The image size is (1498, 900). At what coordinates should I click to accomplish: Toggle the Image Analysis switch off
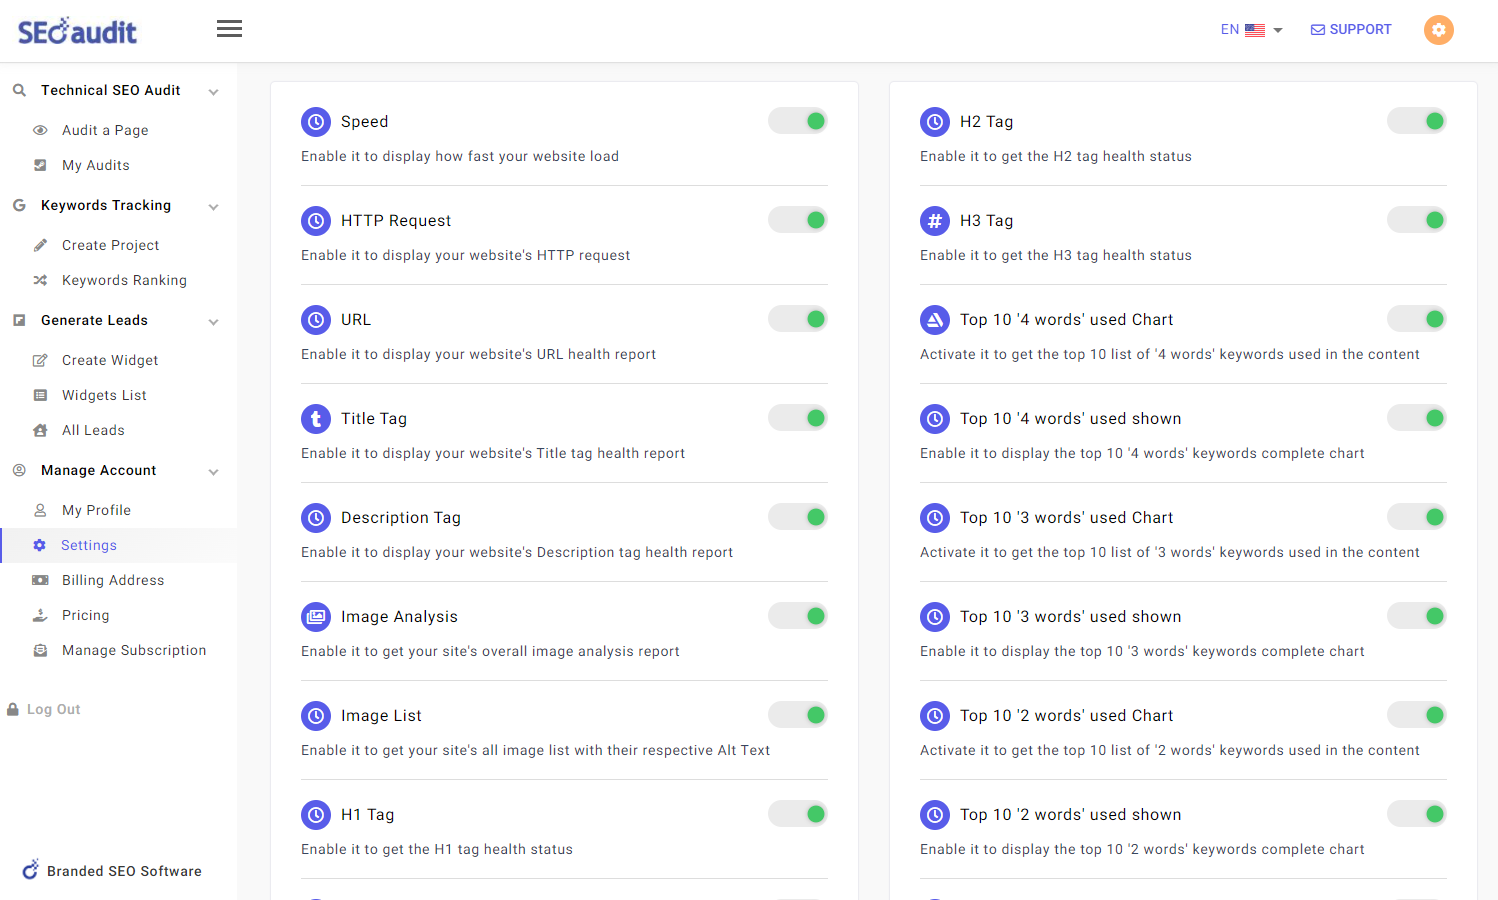pos(797,615)
